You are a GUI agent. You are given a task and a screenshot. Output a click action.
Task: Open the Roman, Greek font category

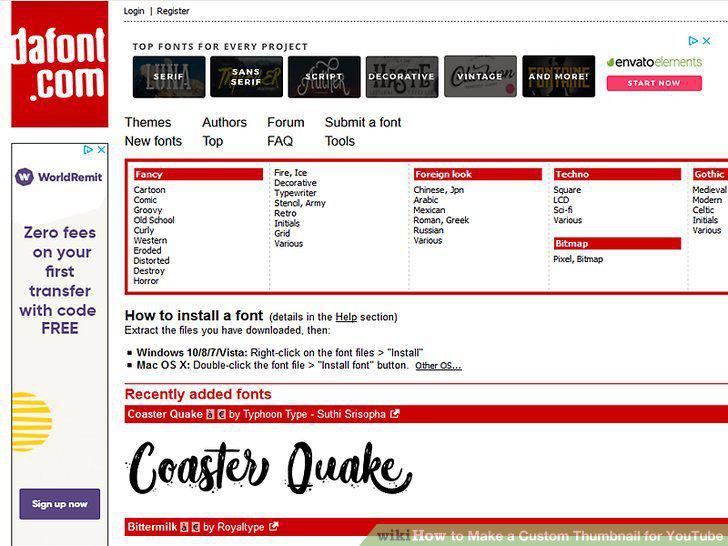(441, 220)
